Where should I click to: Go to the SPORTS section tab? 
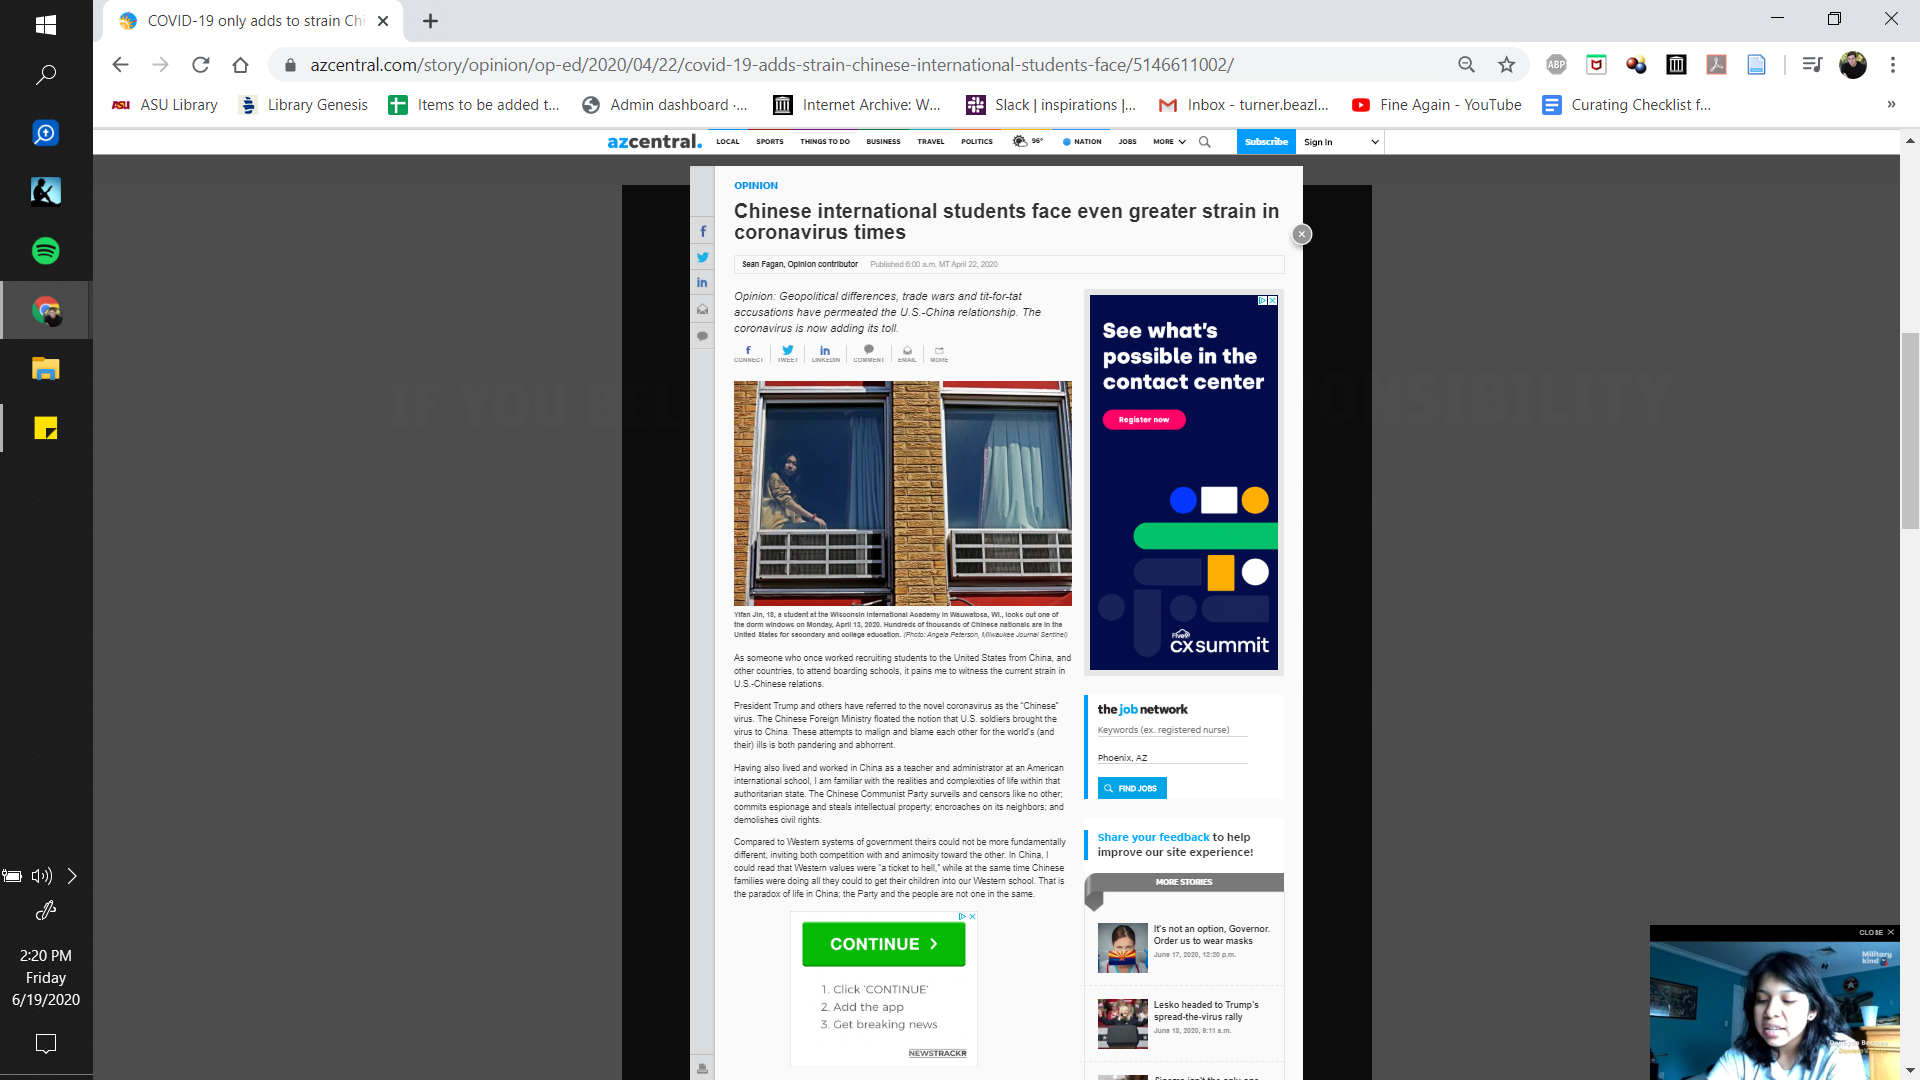(769, 142)
